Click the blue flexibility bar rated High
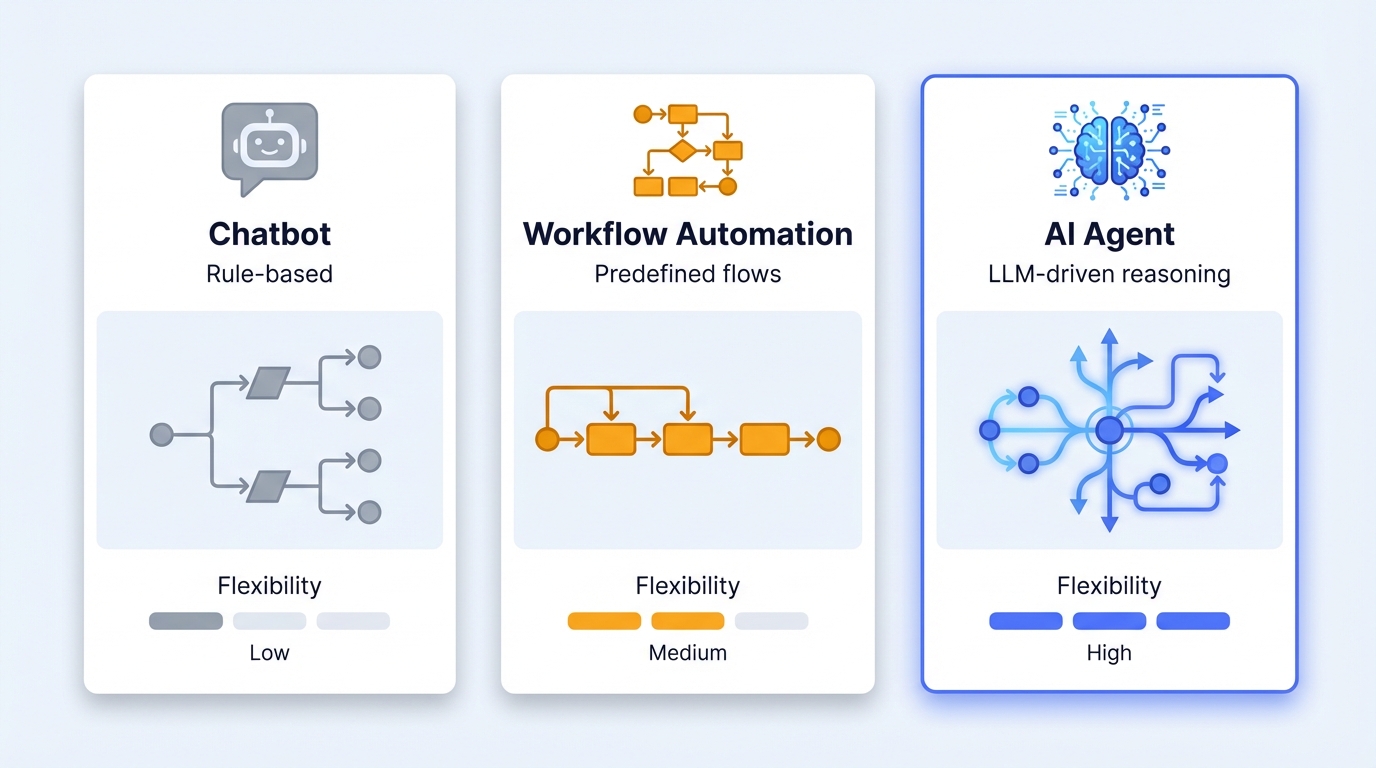 tap(1108, 621)
